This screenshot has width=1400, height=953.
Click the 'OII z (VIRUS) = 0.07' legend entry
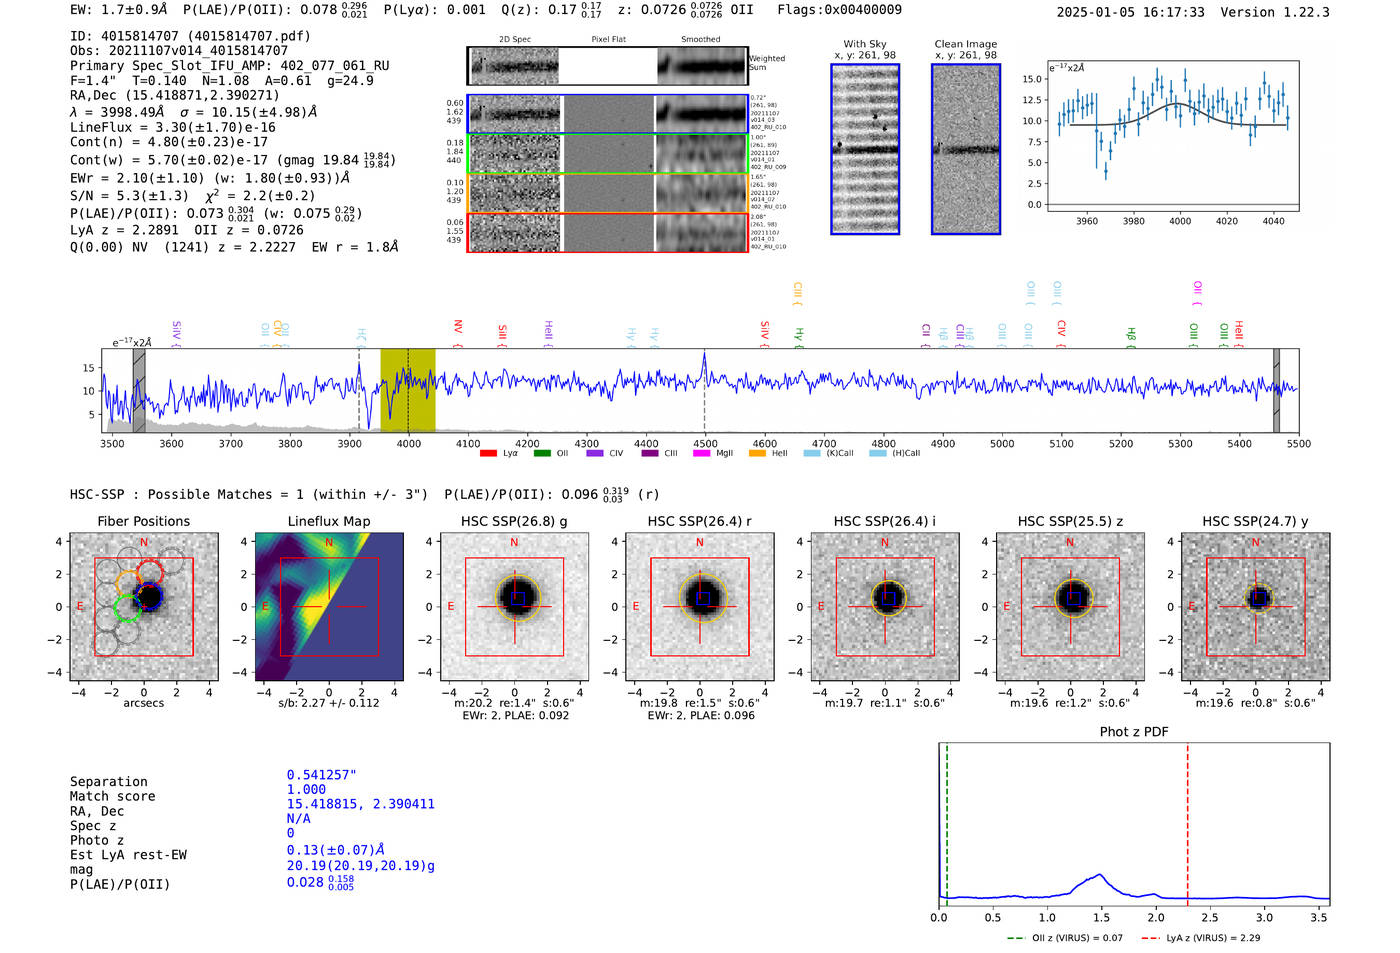pyautogui.click(x=1065, y=938)
